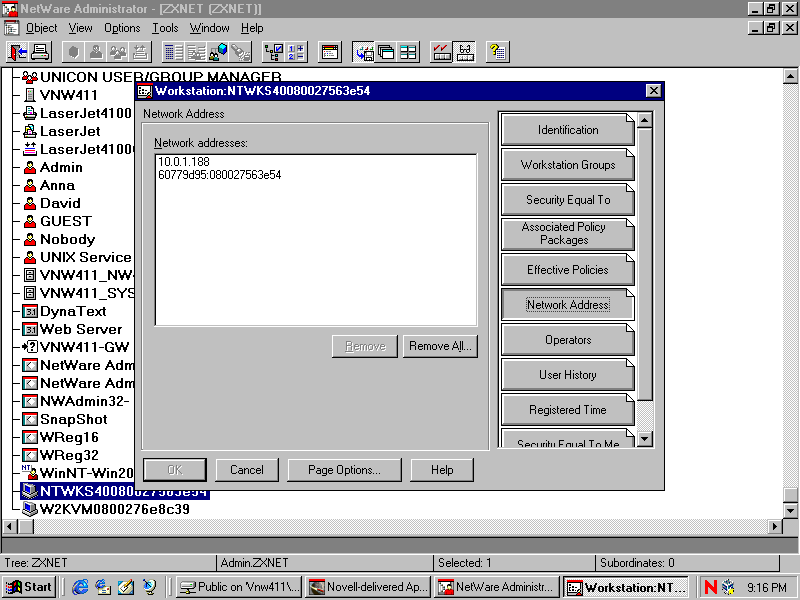Open the Options menu
This screenshot has height=600, width=800.
122,28
